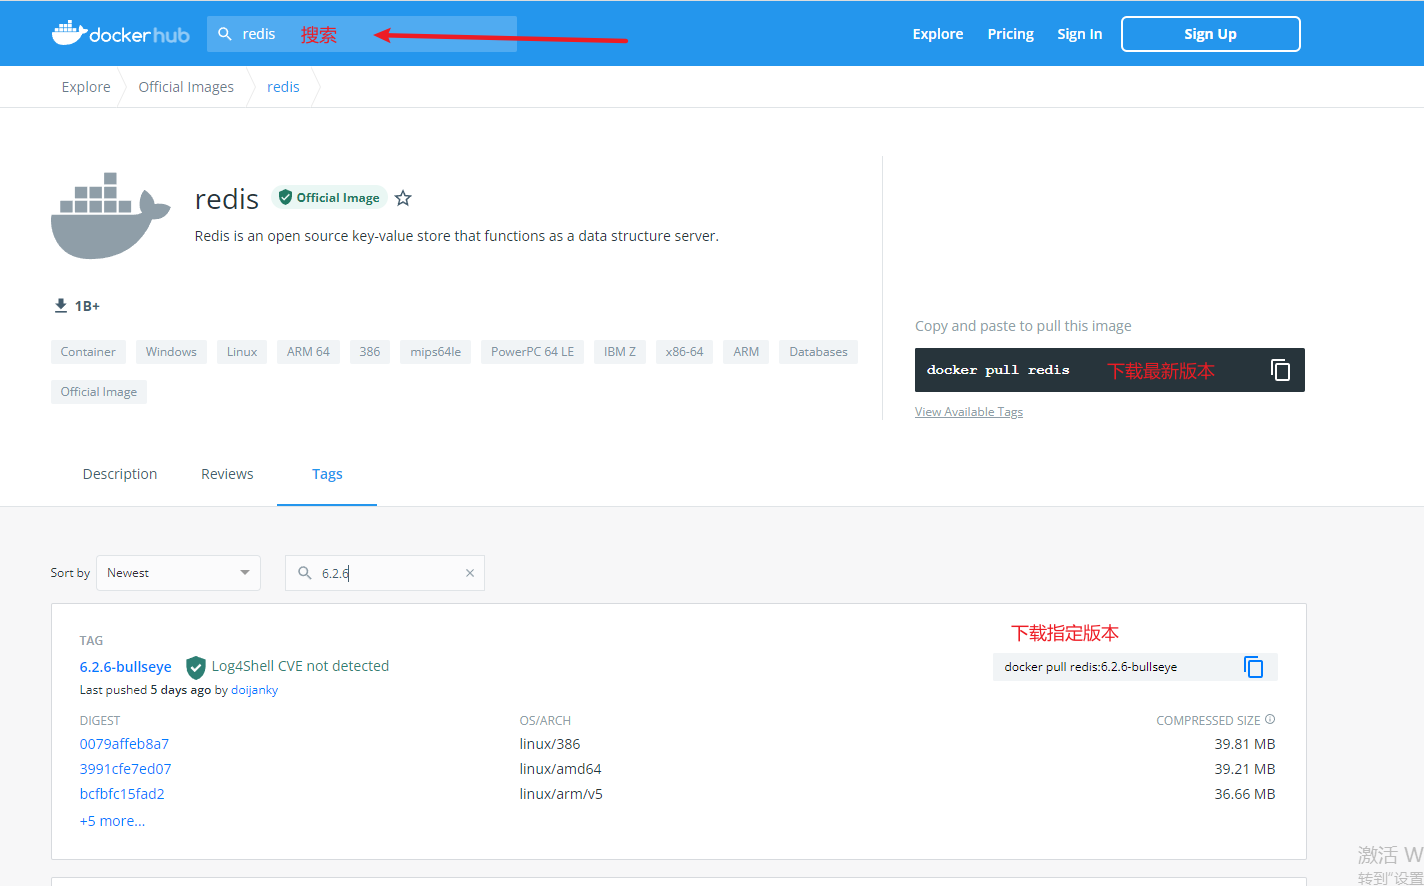
Task: Go to Official Images breadcrumb
Action: [x=186, y=87]
